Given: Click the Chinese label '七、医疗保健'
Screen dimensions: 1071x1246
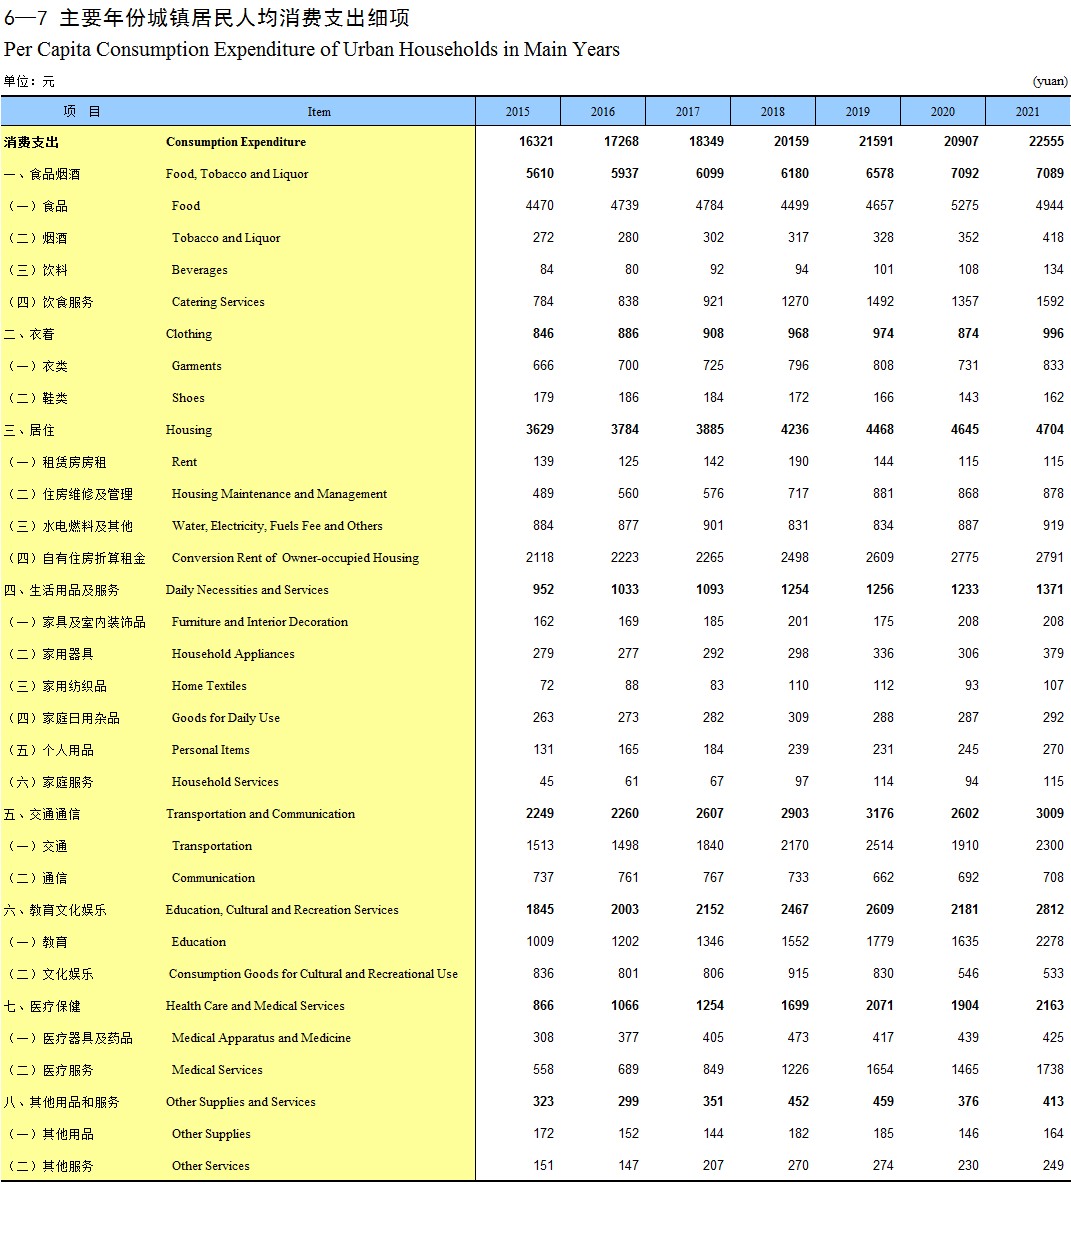Looking at the screenshot, I should 42,1006.
